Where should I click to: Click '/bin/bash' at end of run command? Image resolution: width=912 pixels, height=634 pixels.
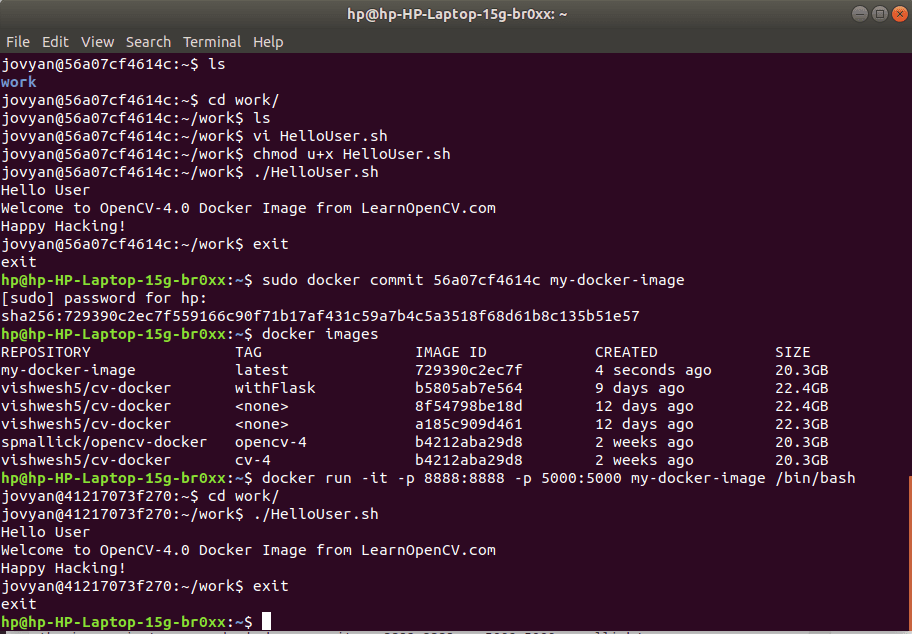[815, 479]
